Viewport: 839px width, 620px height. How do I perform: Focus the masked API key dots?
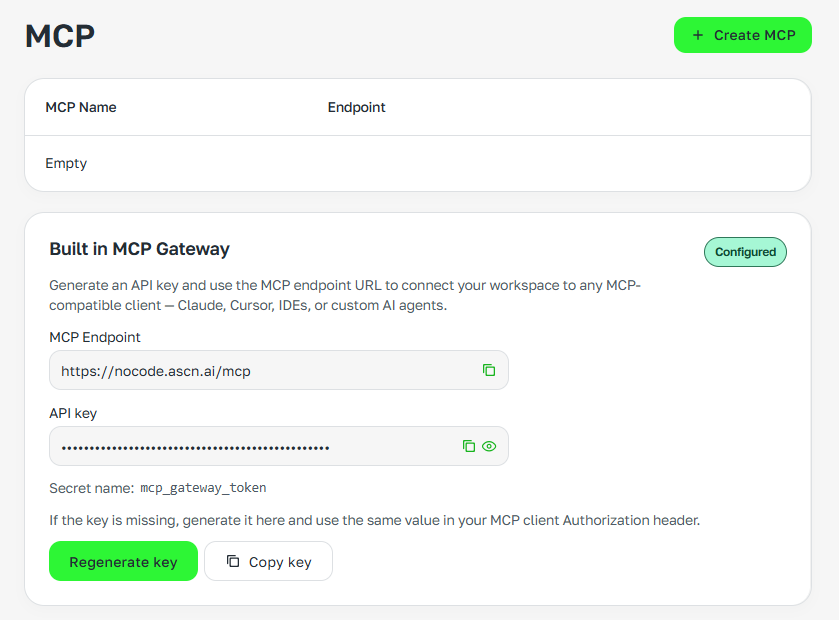click(195, 447)
